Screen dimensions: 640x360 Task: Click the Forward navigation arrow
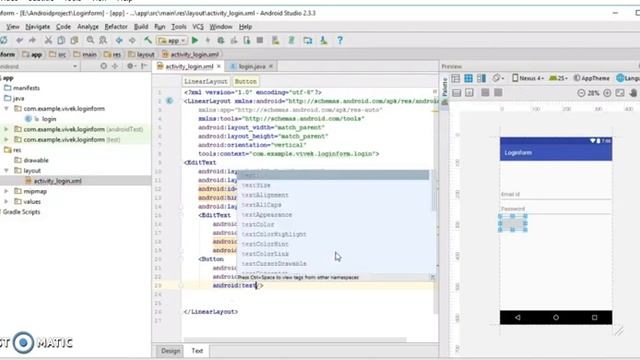coord(132,40)
